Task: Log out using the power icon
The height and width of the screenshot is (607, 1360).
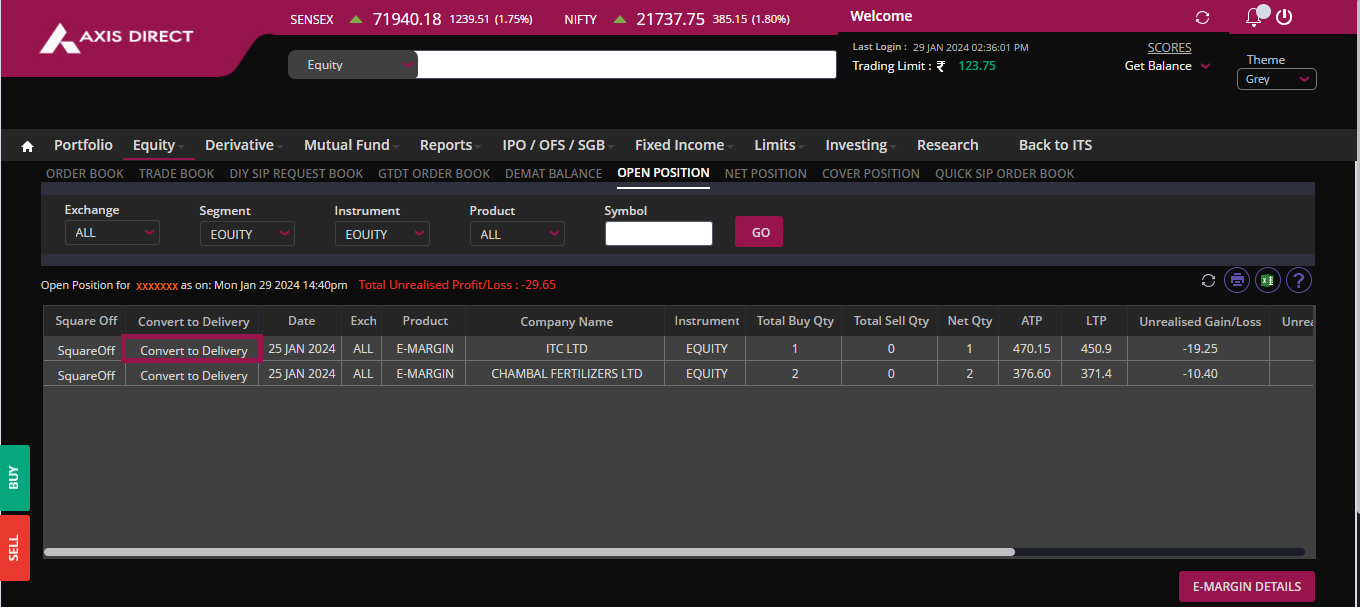Action: click(x=1285, y=17)
